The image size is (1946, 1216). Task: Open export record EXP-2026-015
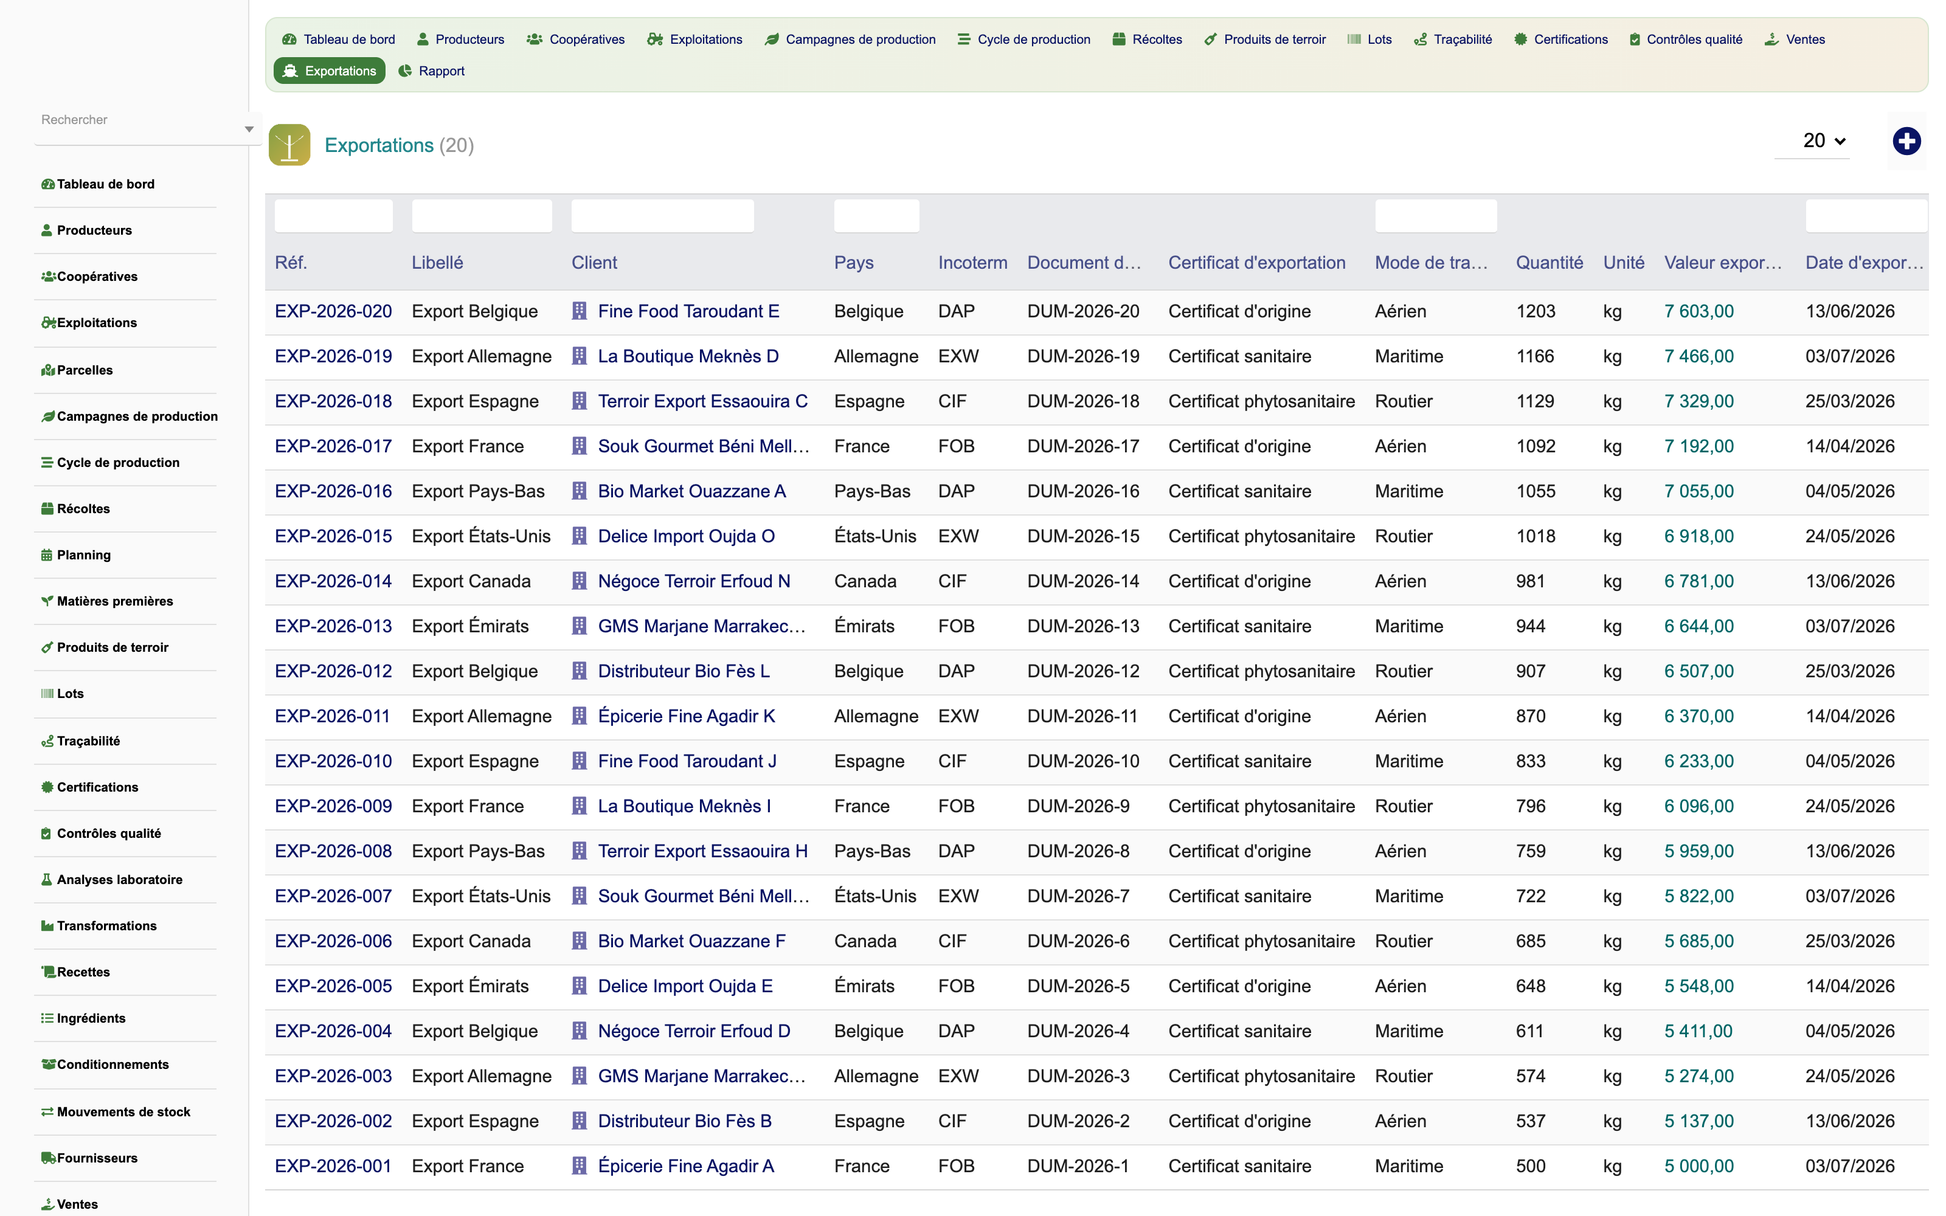(333, 536)
